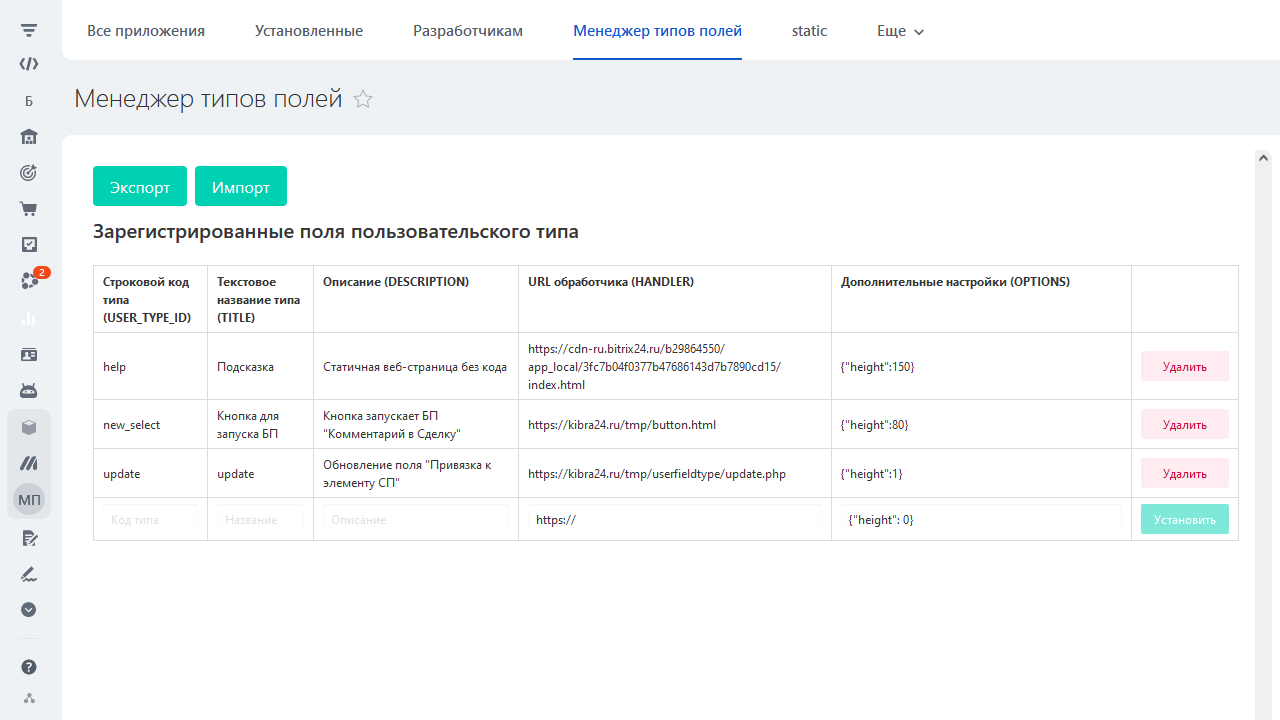Open the Разработчикам tab
The width and height of the screenshot is (1280, 720).
point(468,31)
